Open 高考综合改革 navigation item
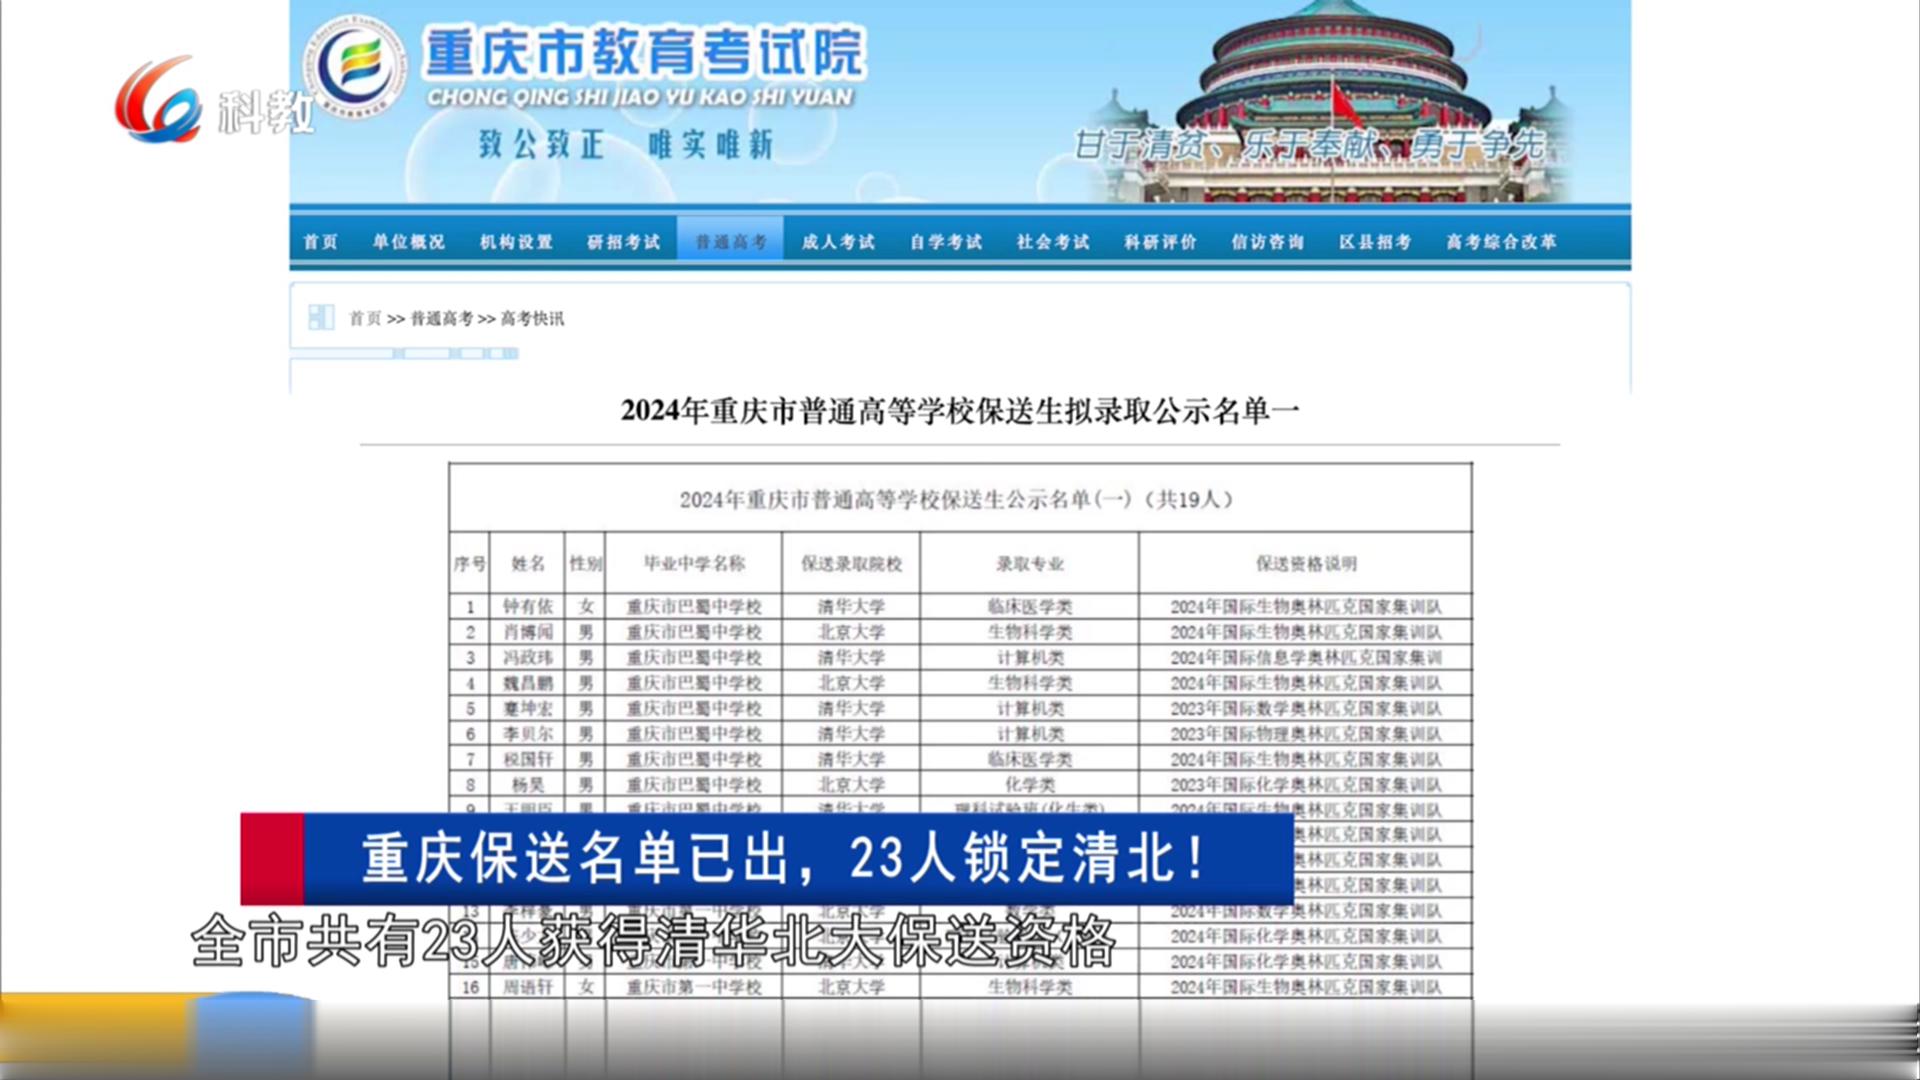1920x1080 pixels. point(1501,242)
